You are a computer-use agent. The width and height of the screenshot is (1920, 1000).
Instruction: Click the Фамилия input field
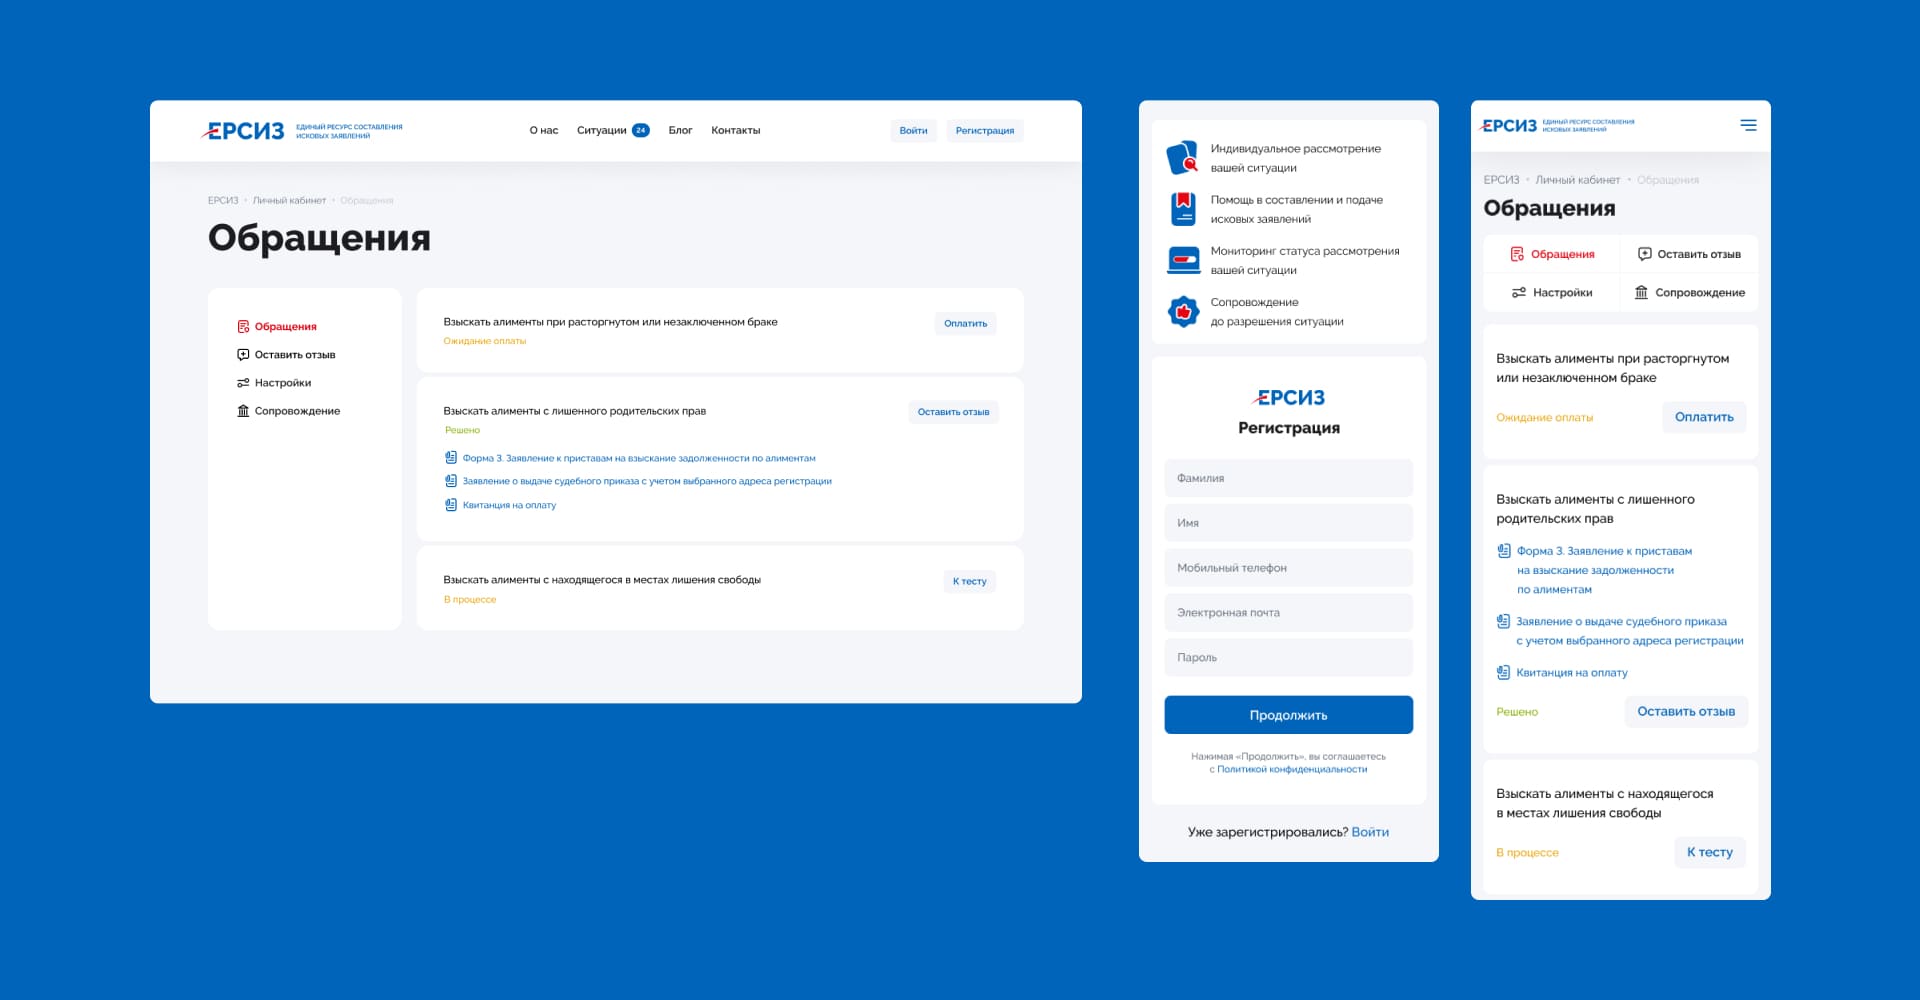1288,479
